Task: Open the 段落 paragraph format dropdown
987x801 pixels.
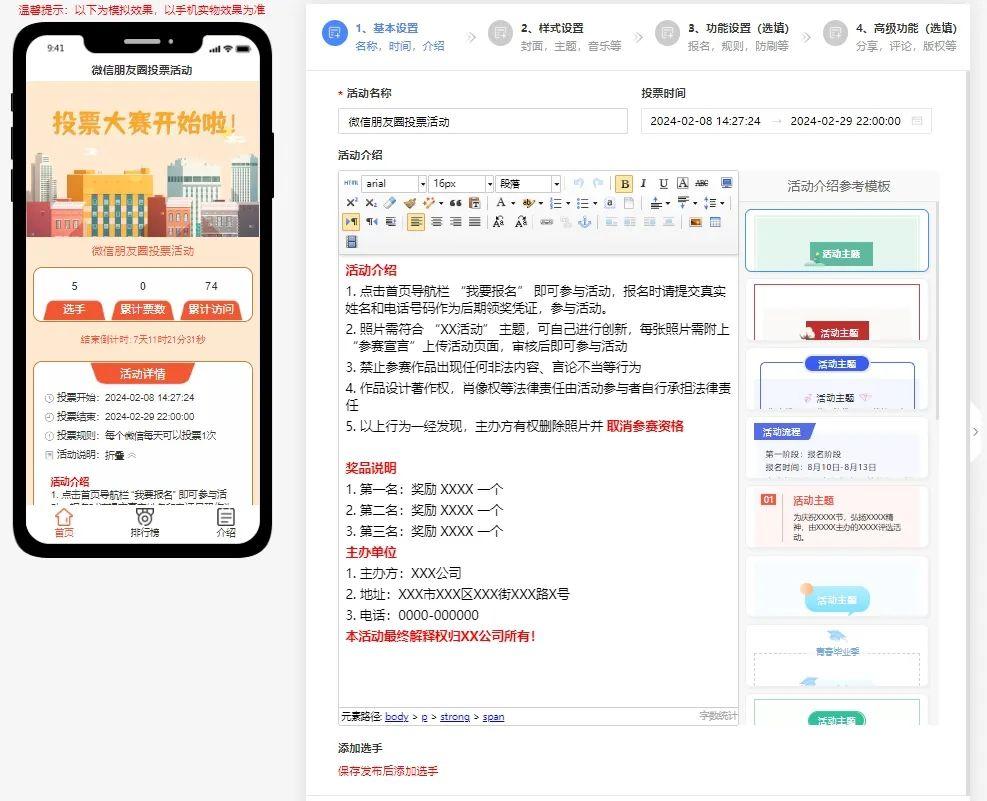Action: 528,184
